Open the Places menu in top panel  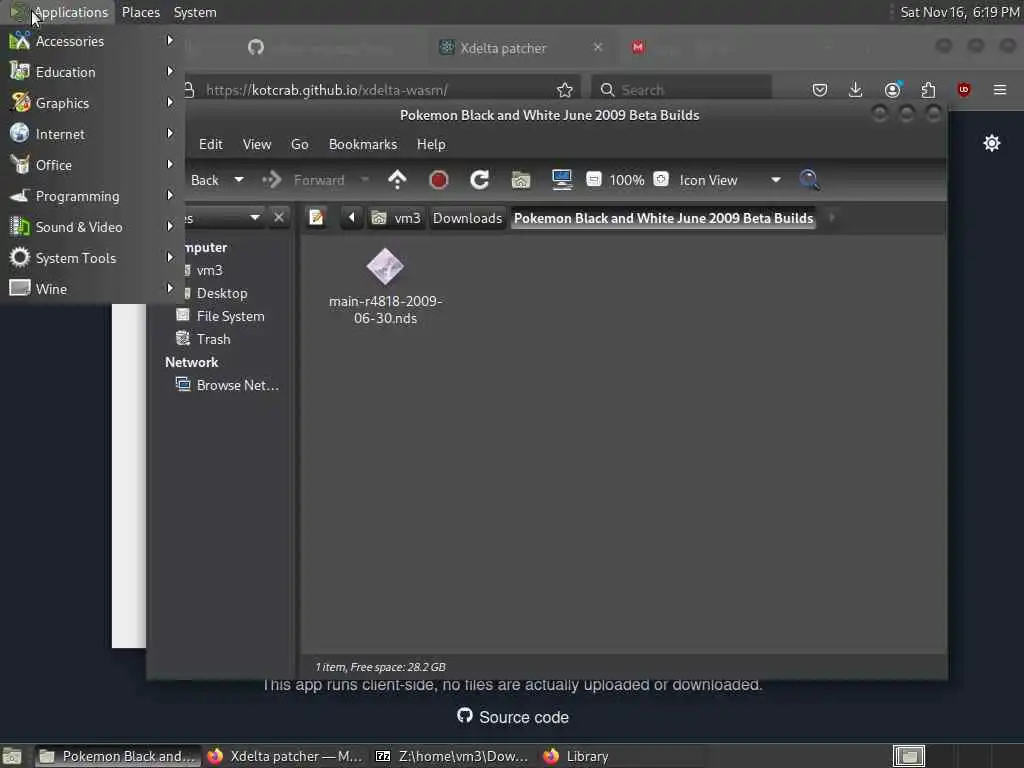pos(140,12)
